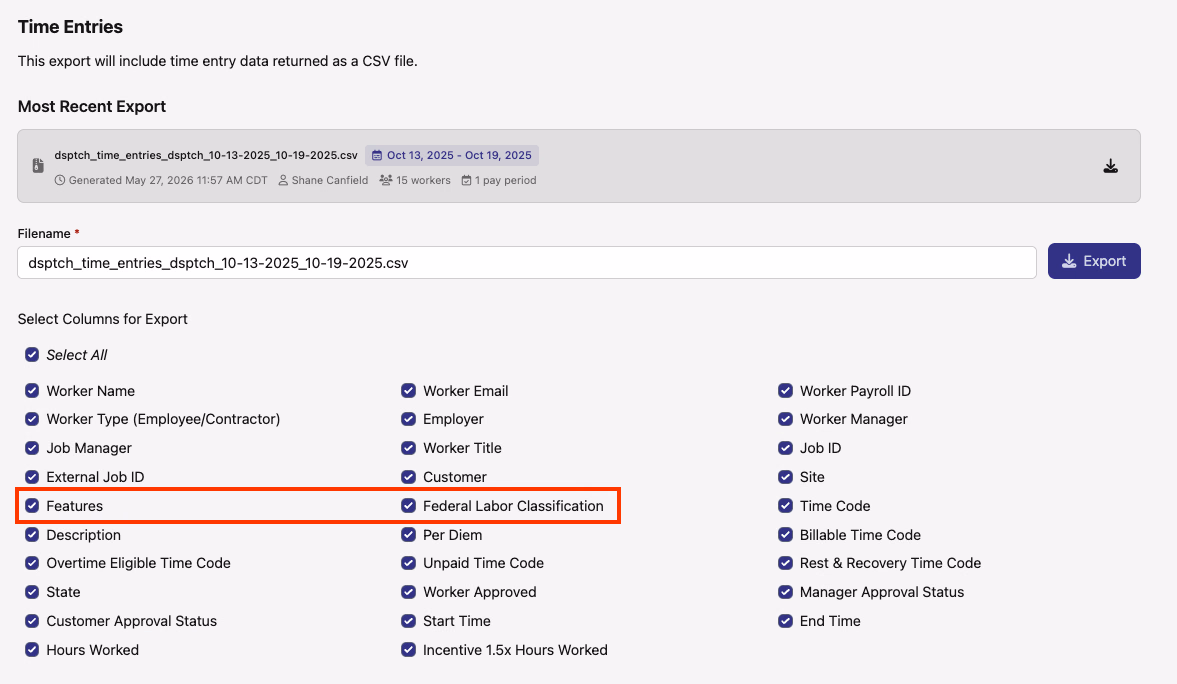Click the Export button
This screenshot has height=684, width=1177.
[1094, 261]
